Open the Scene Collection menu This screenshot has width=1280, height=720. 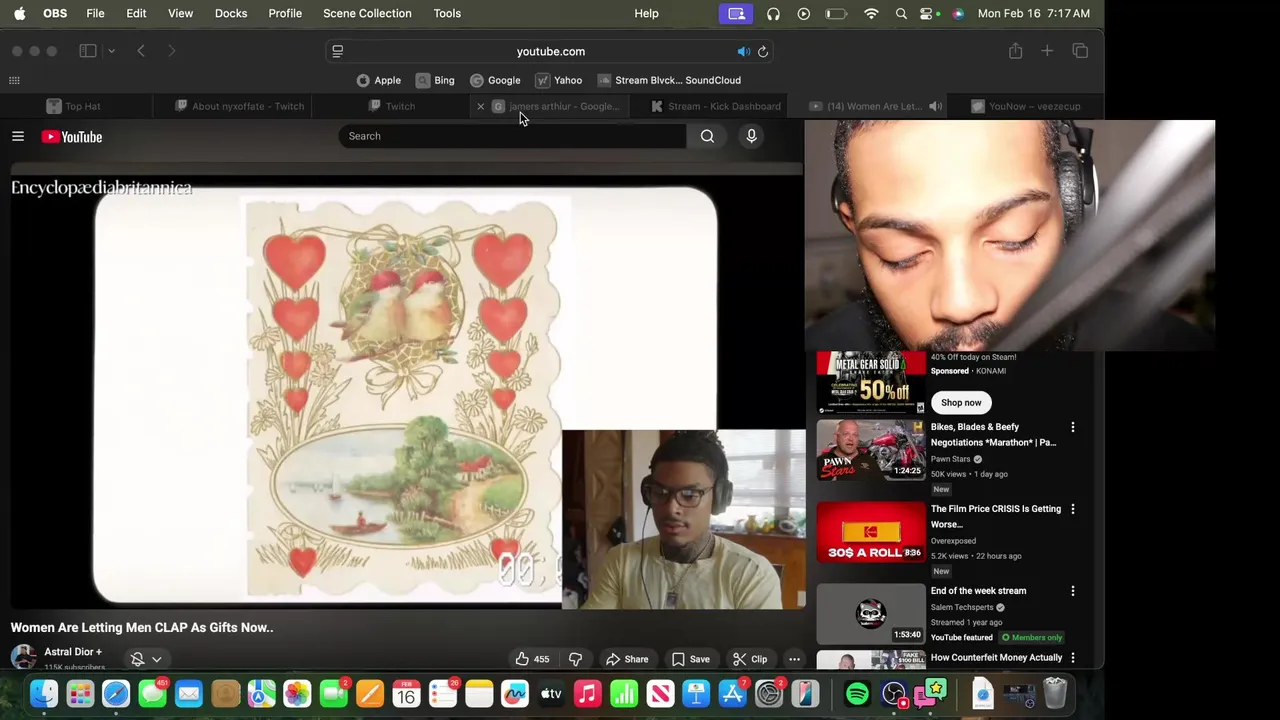tap(367, 13)
